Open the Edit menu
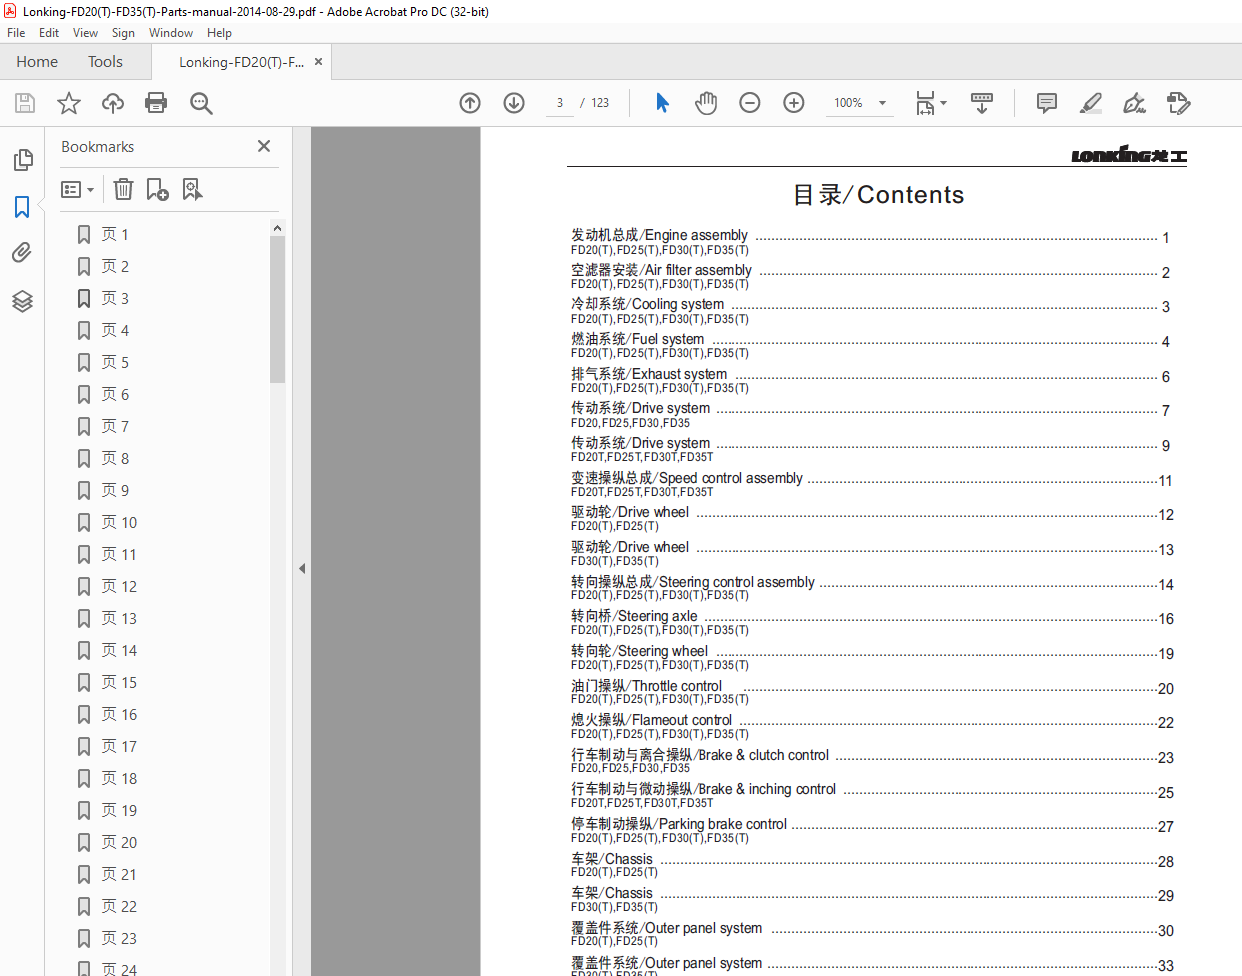Image resolution: width=1242 pixels, height=976 pixels. 49,33
